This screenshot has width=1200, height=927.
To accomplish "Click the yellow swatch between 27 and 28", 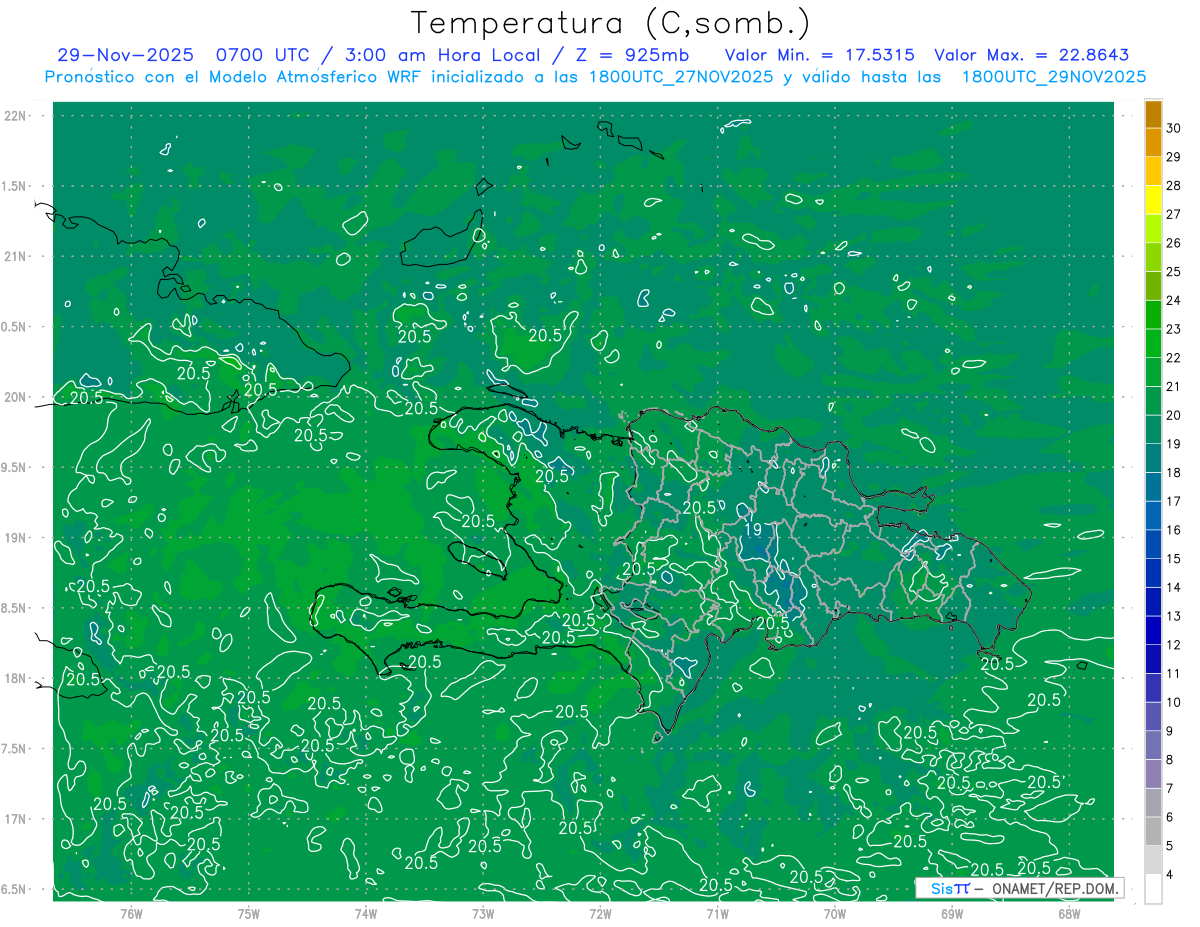I will coord(1154,200).
